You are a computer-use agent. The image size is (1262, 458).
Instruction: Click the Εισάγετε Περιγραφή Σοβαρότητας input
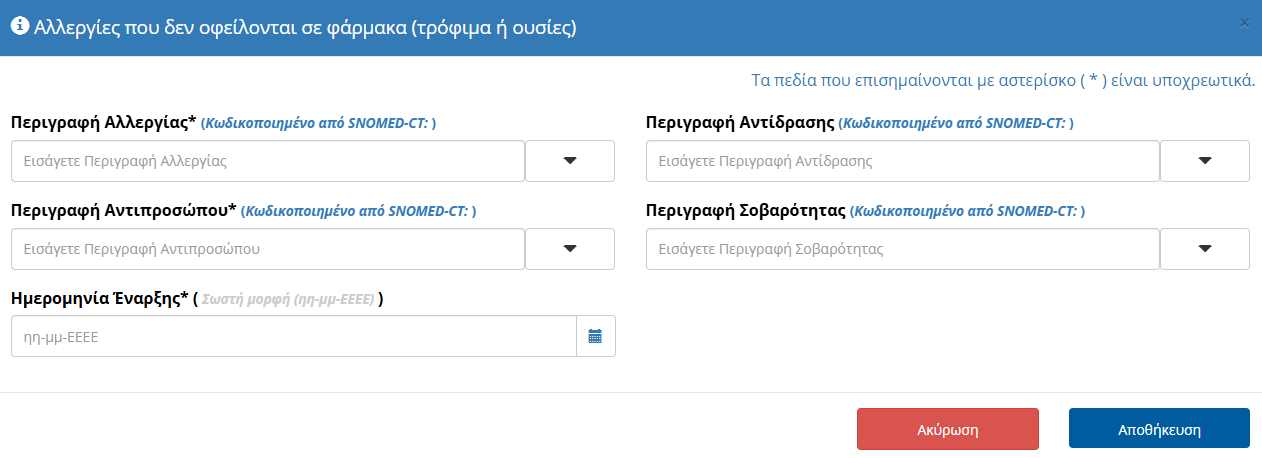[902, 249]
